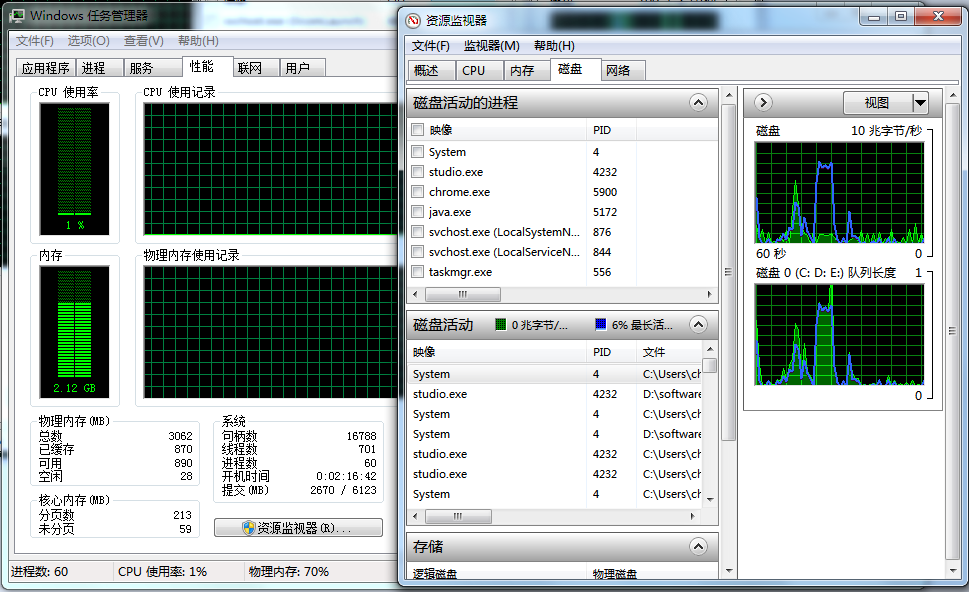The height and width of the screenshot is (592, 969).
Task: Click main pane vertical scrollbar down arrow
Action: point(729,570)
